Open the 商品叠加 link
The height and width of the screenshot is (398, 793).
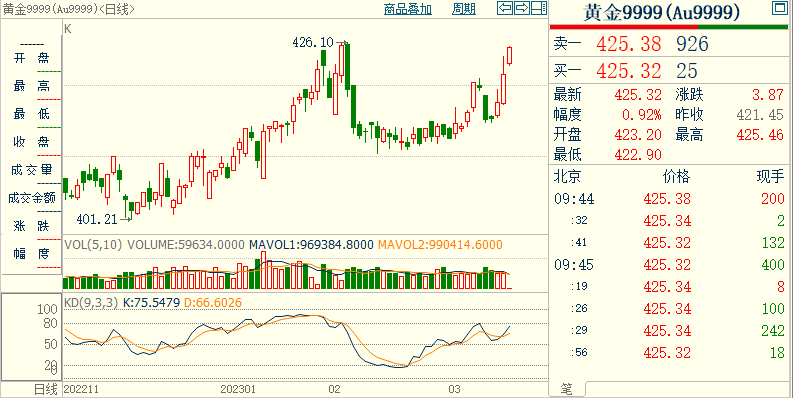408,9
